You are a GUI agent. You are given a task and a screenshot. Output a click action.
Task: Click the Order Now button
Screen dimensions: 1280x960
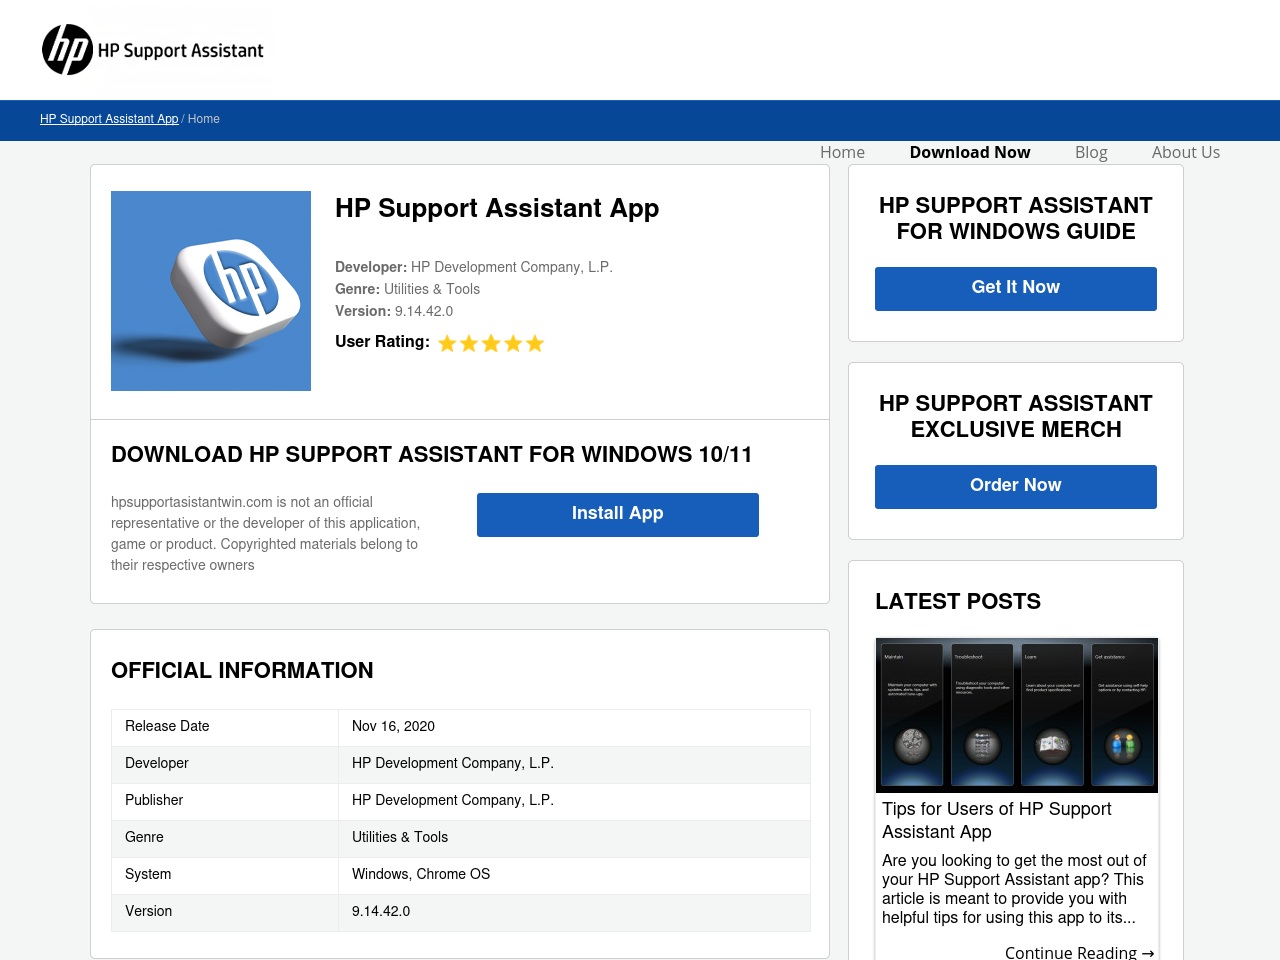(1016, 487)
